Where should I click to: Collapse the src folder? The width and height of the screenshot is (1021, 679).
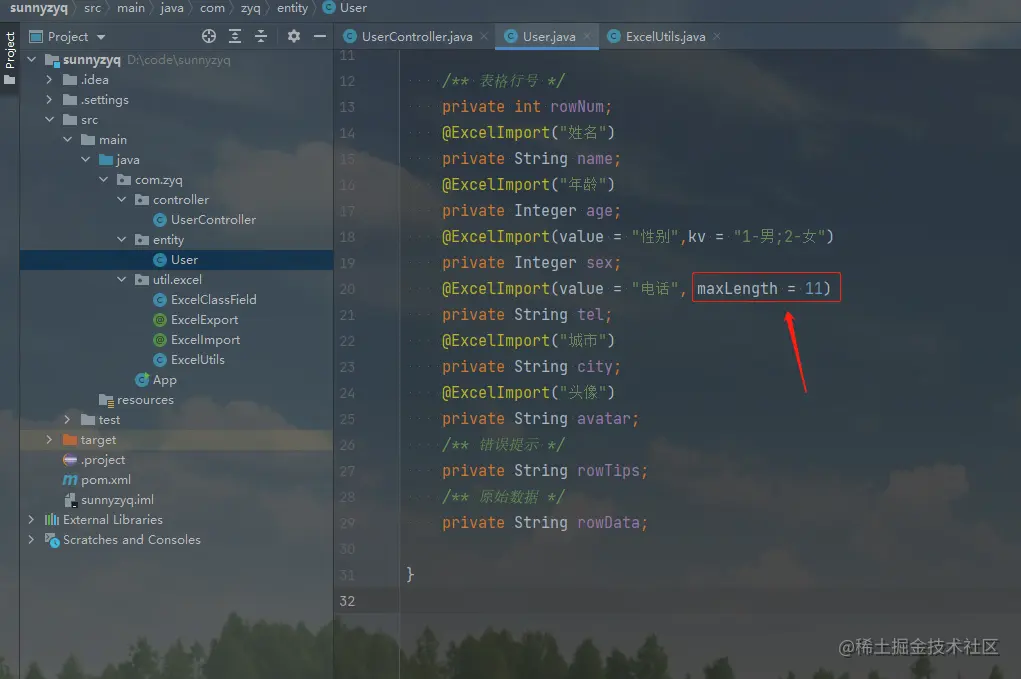point(49,120)
